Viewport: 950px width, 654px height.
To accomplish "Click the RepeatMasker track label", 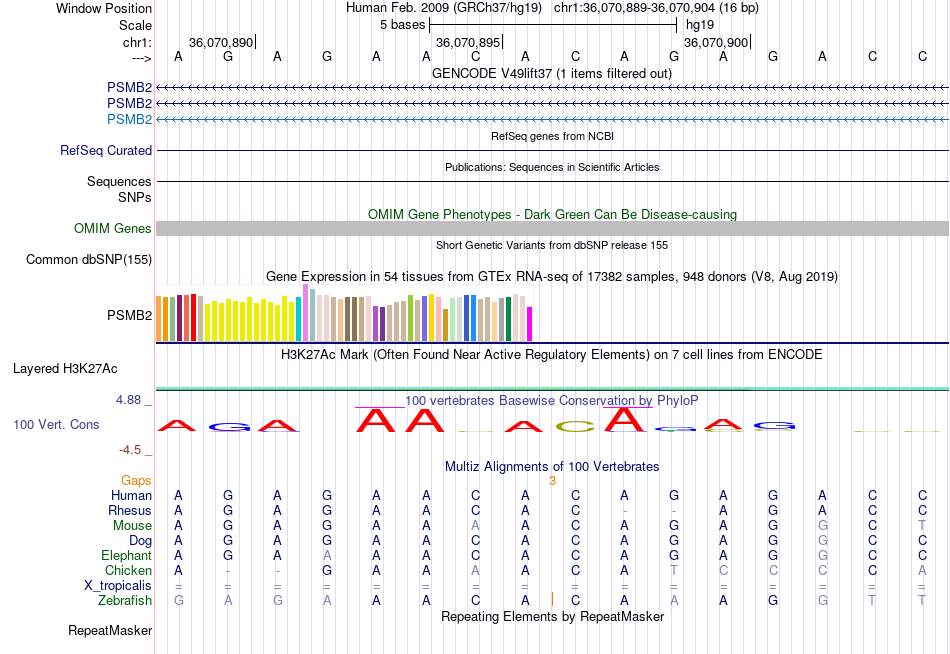I will [x=110, y=630].
